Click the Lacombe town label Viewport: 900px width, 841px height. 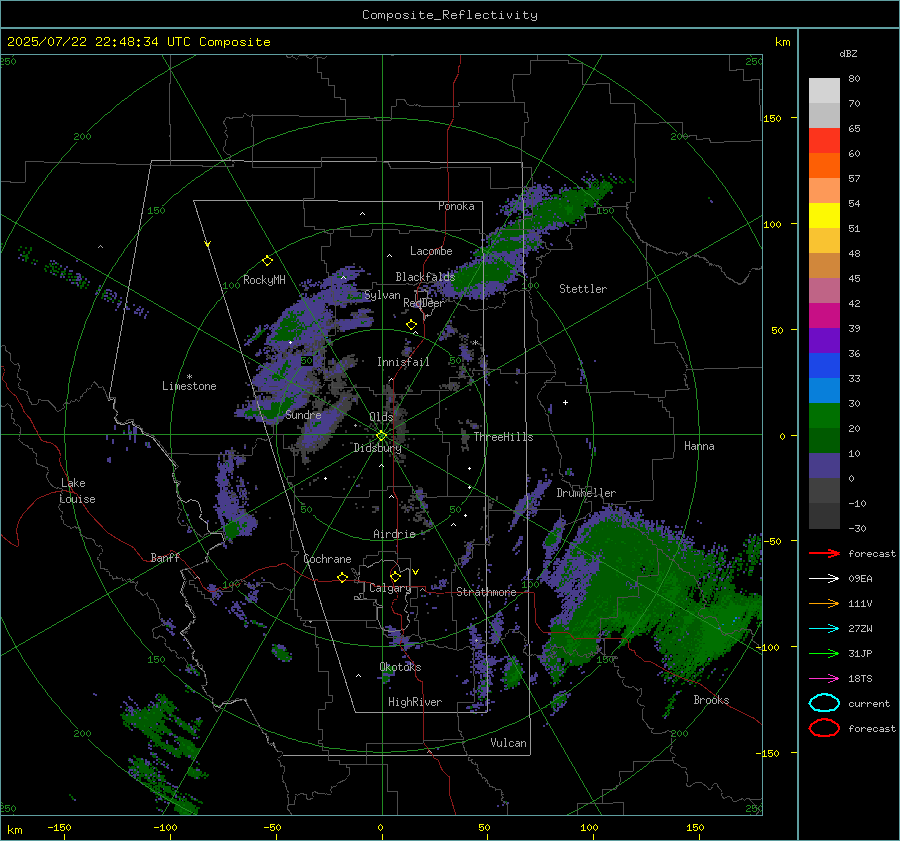coord(431,251)
